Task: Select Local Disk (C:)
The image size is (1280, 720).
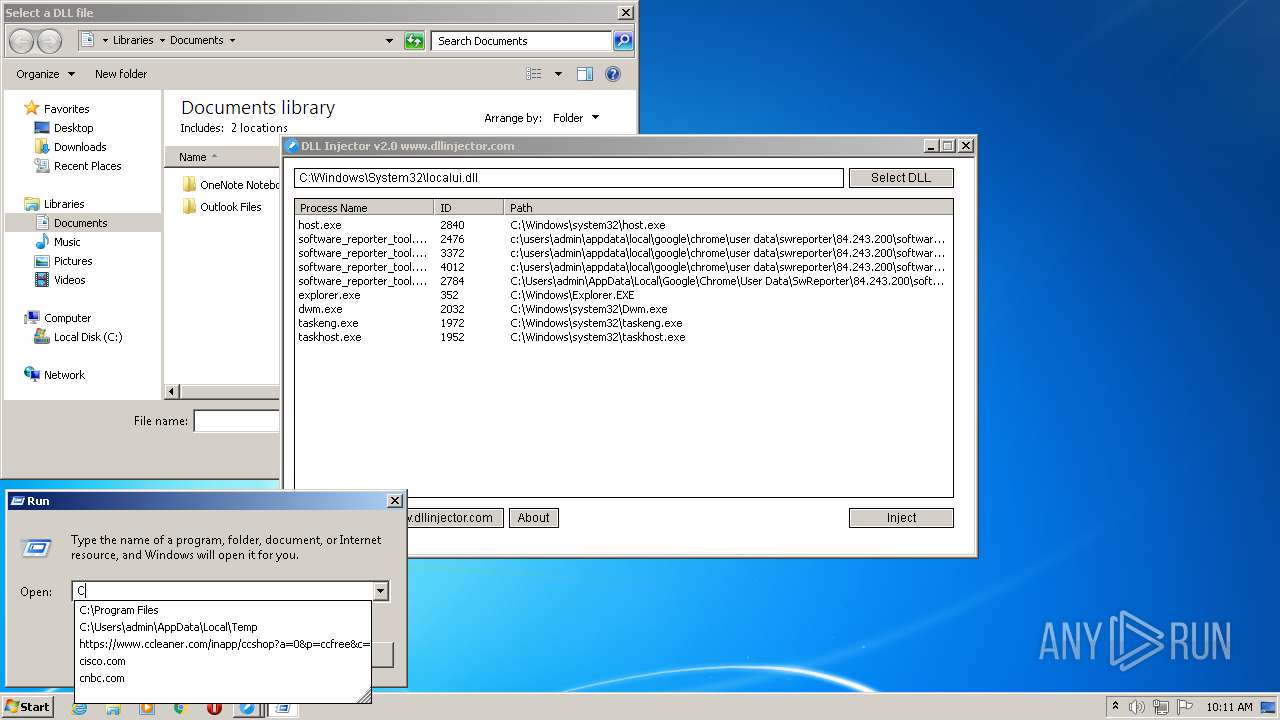Action: (x=88, y=337)
